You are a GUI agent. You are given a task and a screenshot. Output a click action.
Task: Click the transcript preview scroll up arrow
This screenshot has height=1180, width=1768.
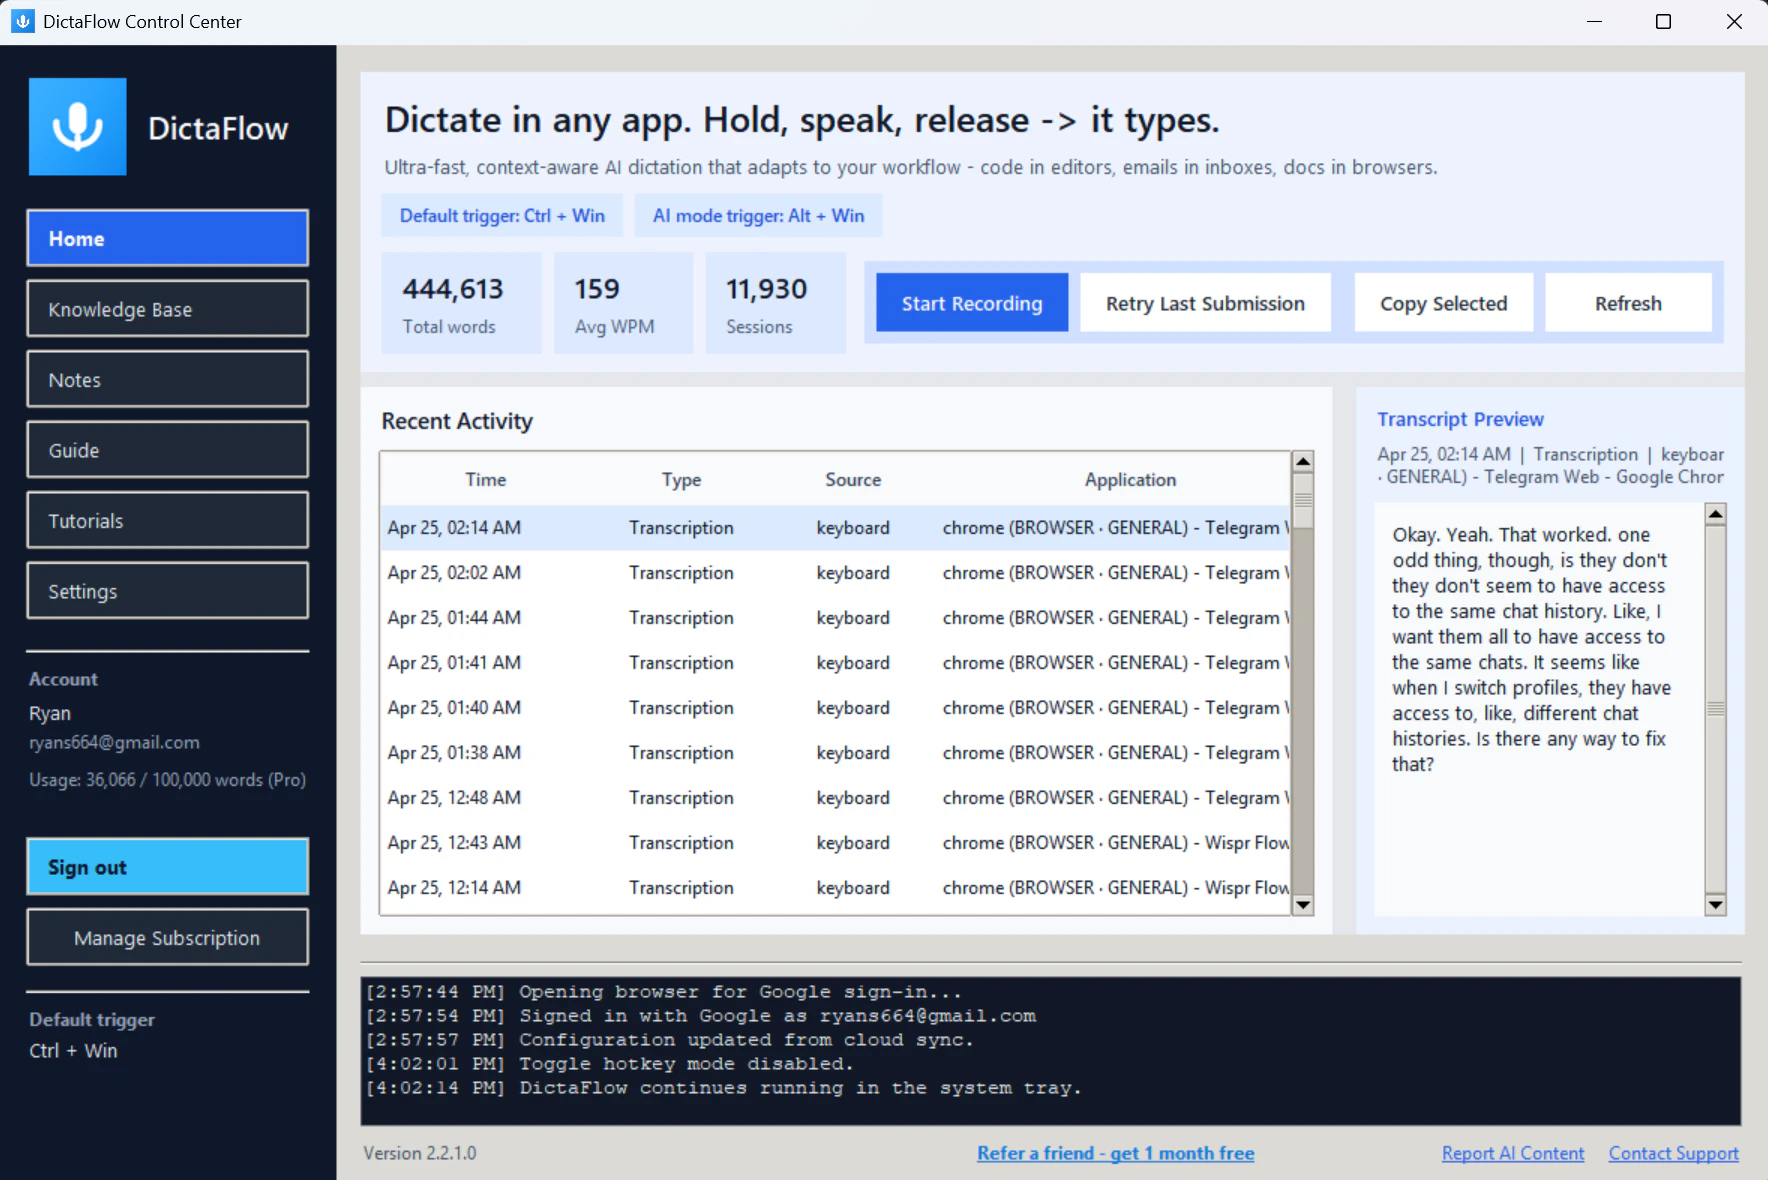pyautogui.click(x=1715, y=514)
